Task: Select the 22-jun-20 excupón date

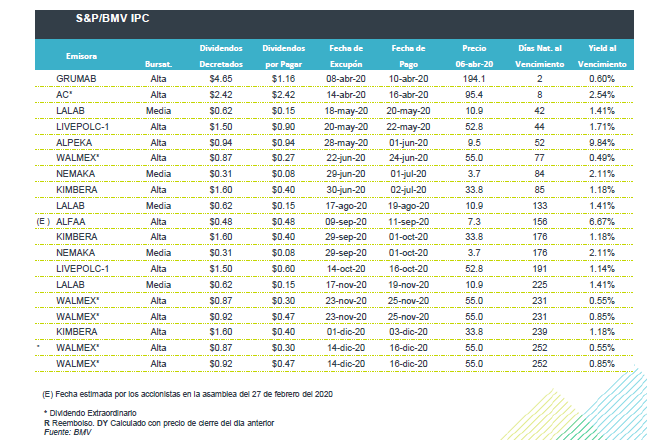Action: point(346,158)
